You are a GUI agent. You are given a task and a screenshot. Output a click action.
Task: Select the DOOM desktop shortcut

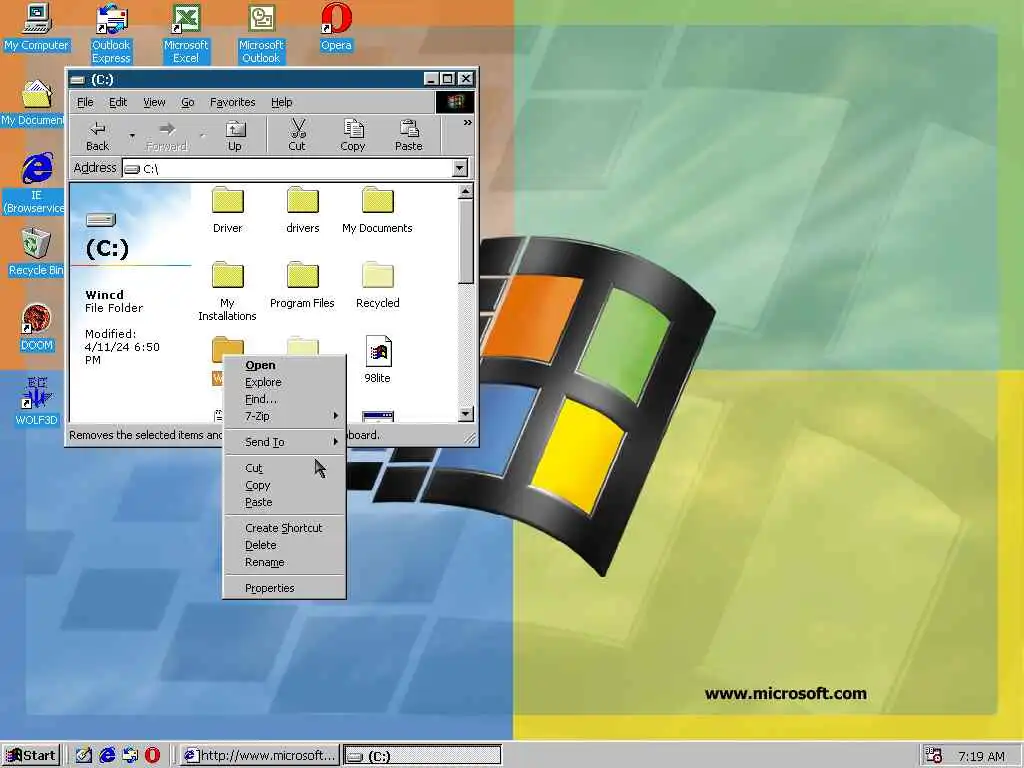[37, 328]
